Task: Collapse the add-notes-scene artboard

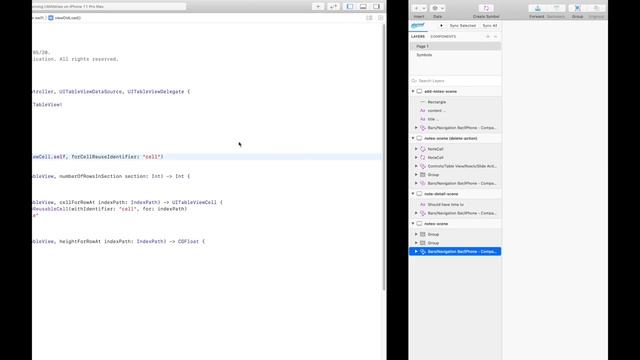Action: (413, 91)
